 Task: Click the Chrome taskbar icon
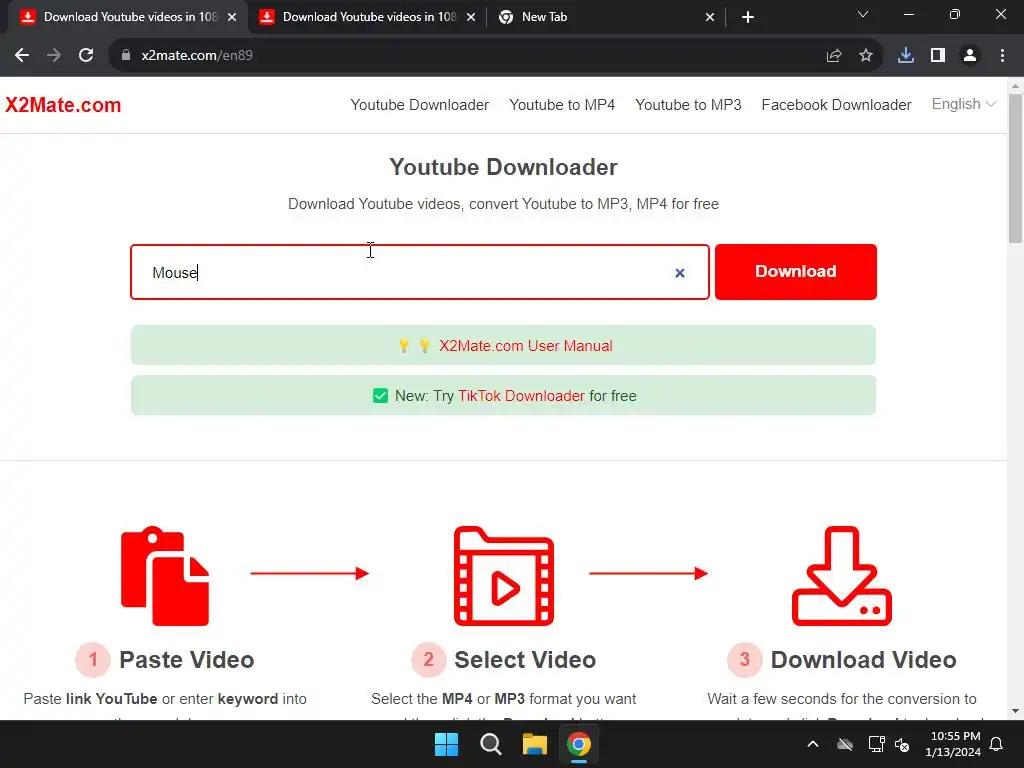(579, 744)
